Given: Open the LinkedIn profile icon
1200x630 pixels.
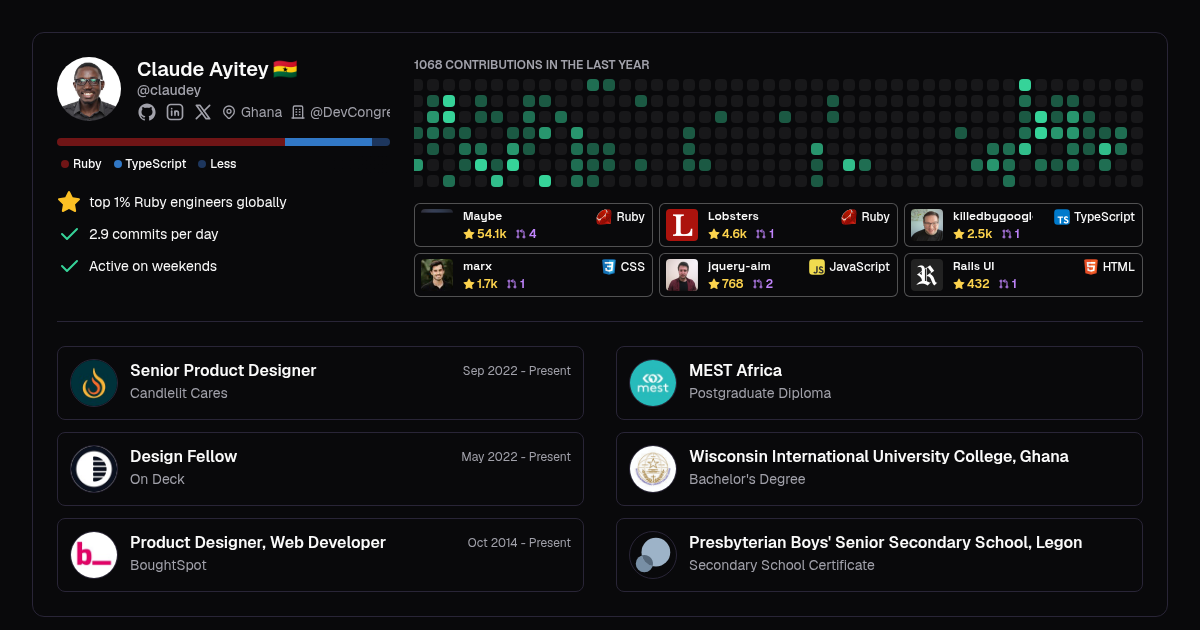Looking at the screenshot, I should tap(175, 112).
